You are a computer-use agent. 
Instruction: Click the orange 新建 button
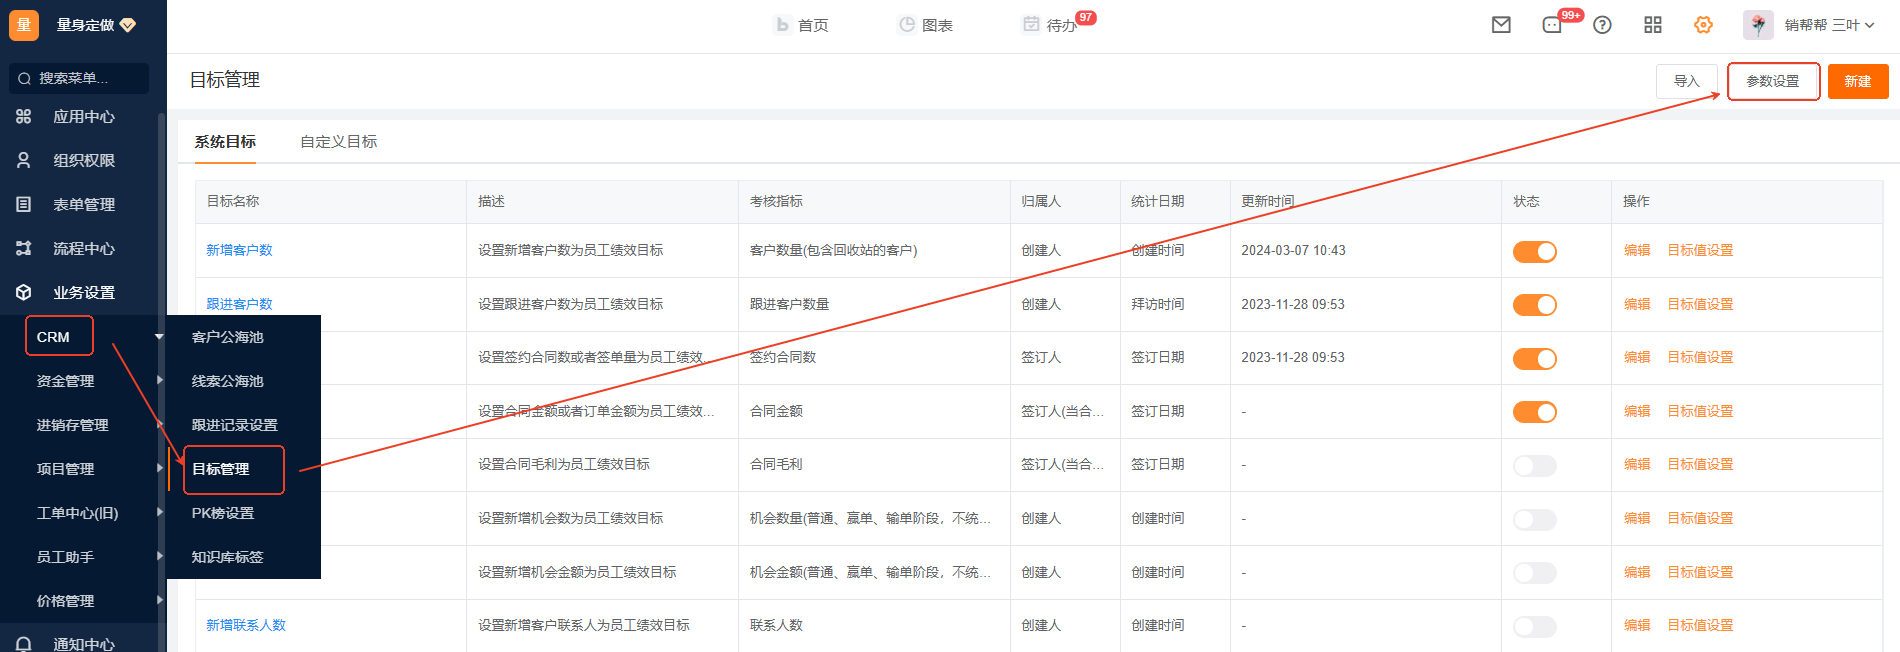[1857, 81]
